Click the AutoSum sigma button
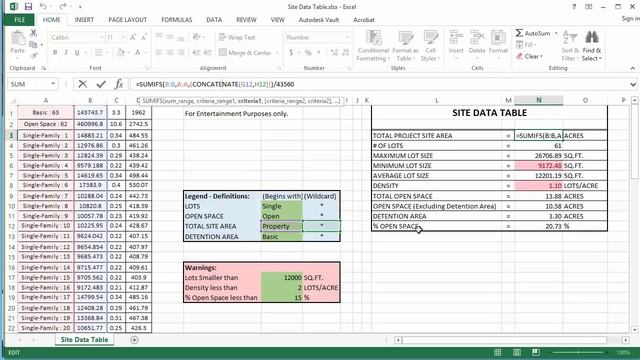Screen dimensions: 640x360 533,33
